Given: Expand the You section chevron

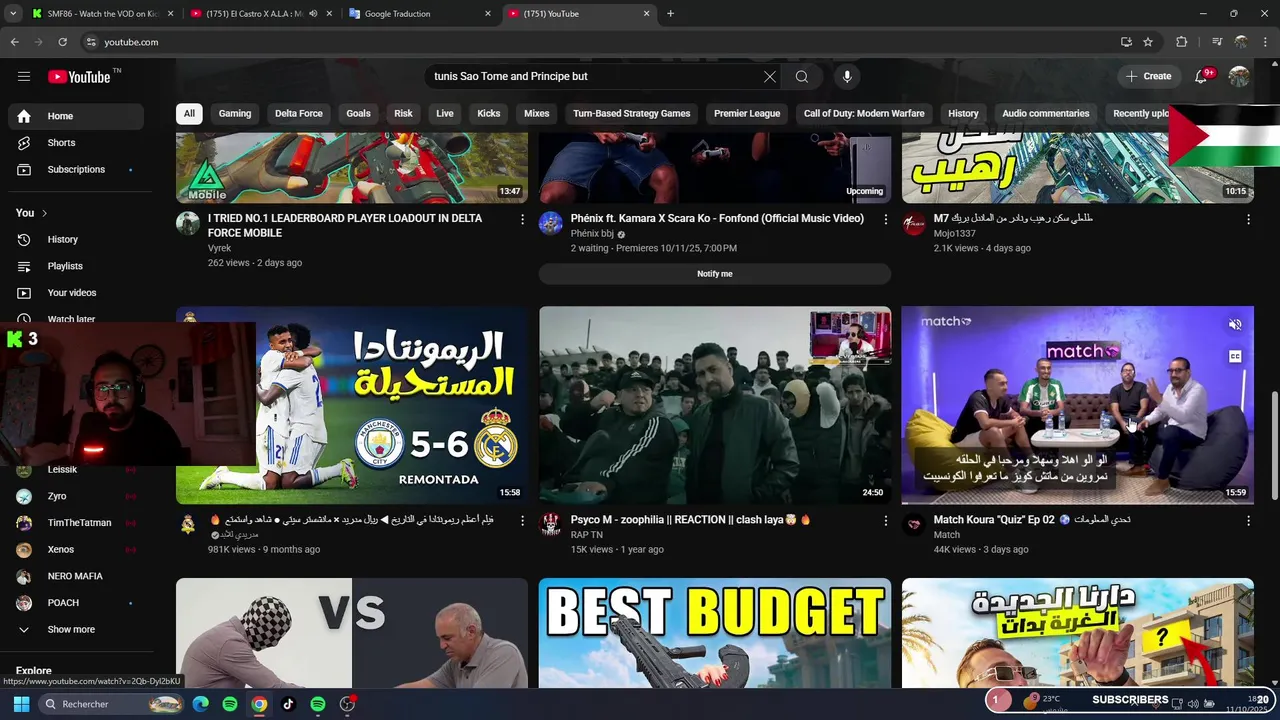Looking at the screenshot, I should point(44,213).
